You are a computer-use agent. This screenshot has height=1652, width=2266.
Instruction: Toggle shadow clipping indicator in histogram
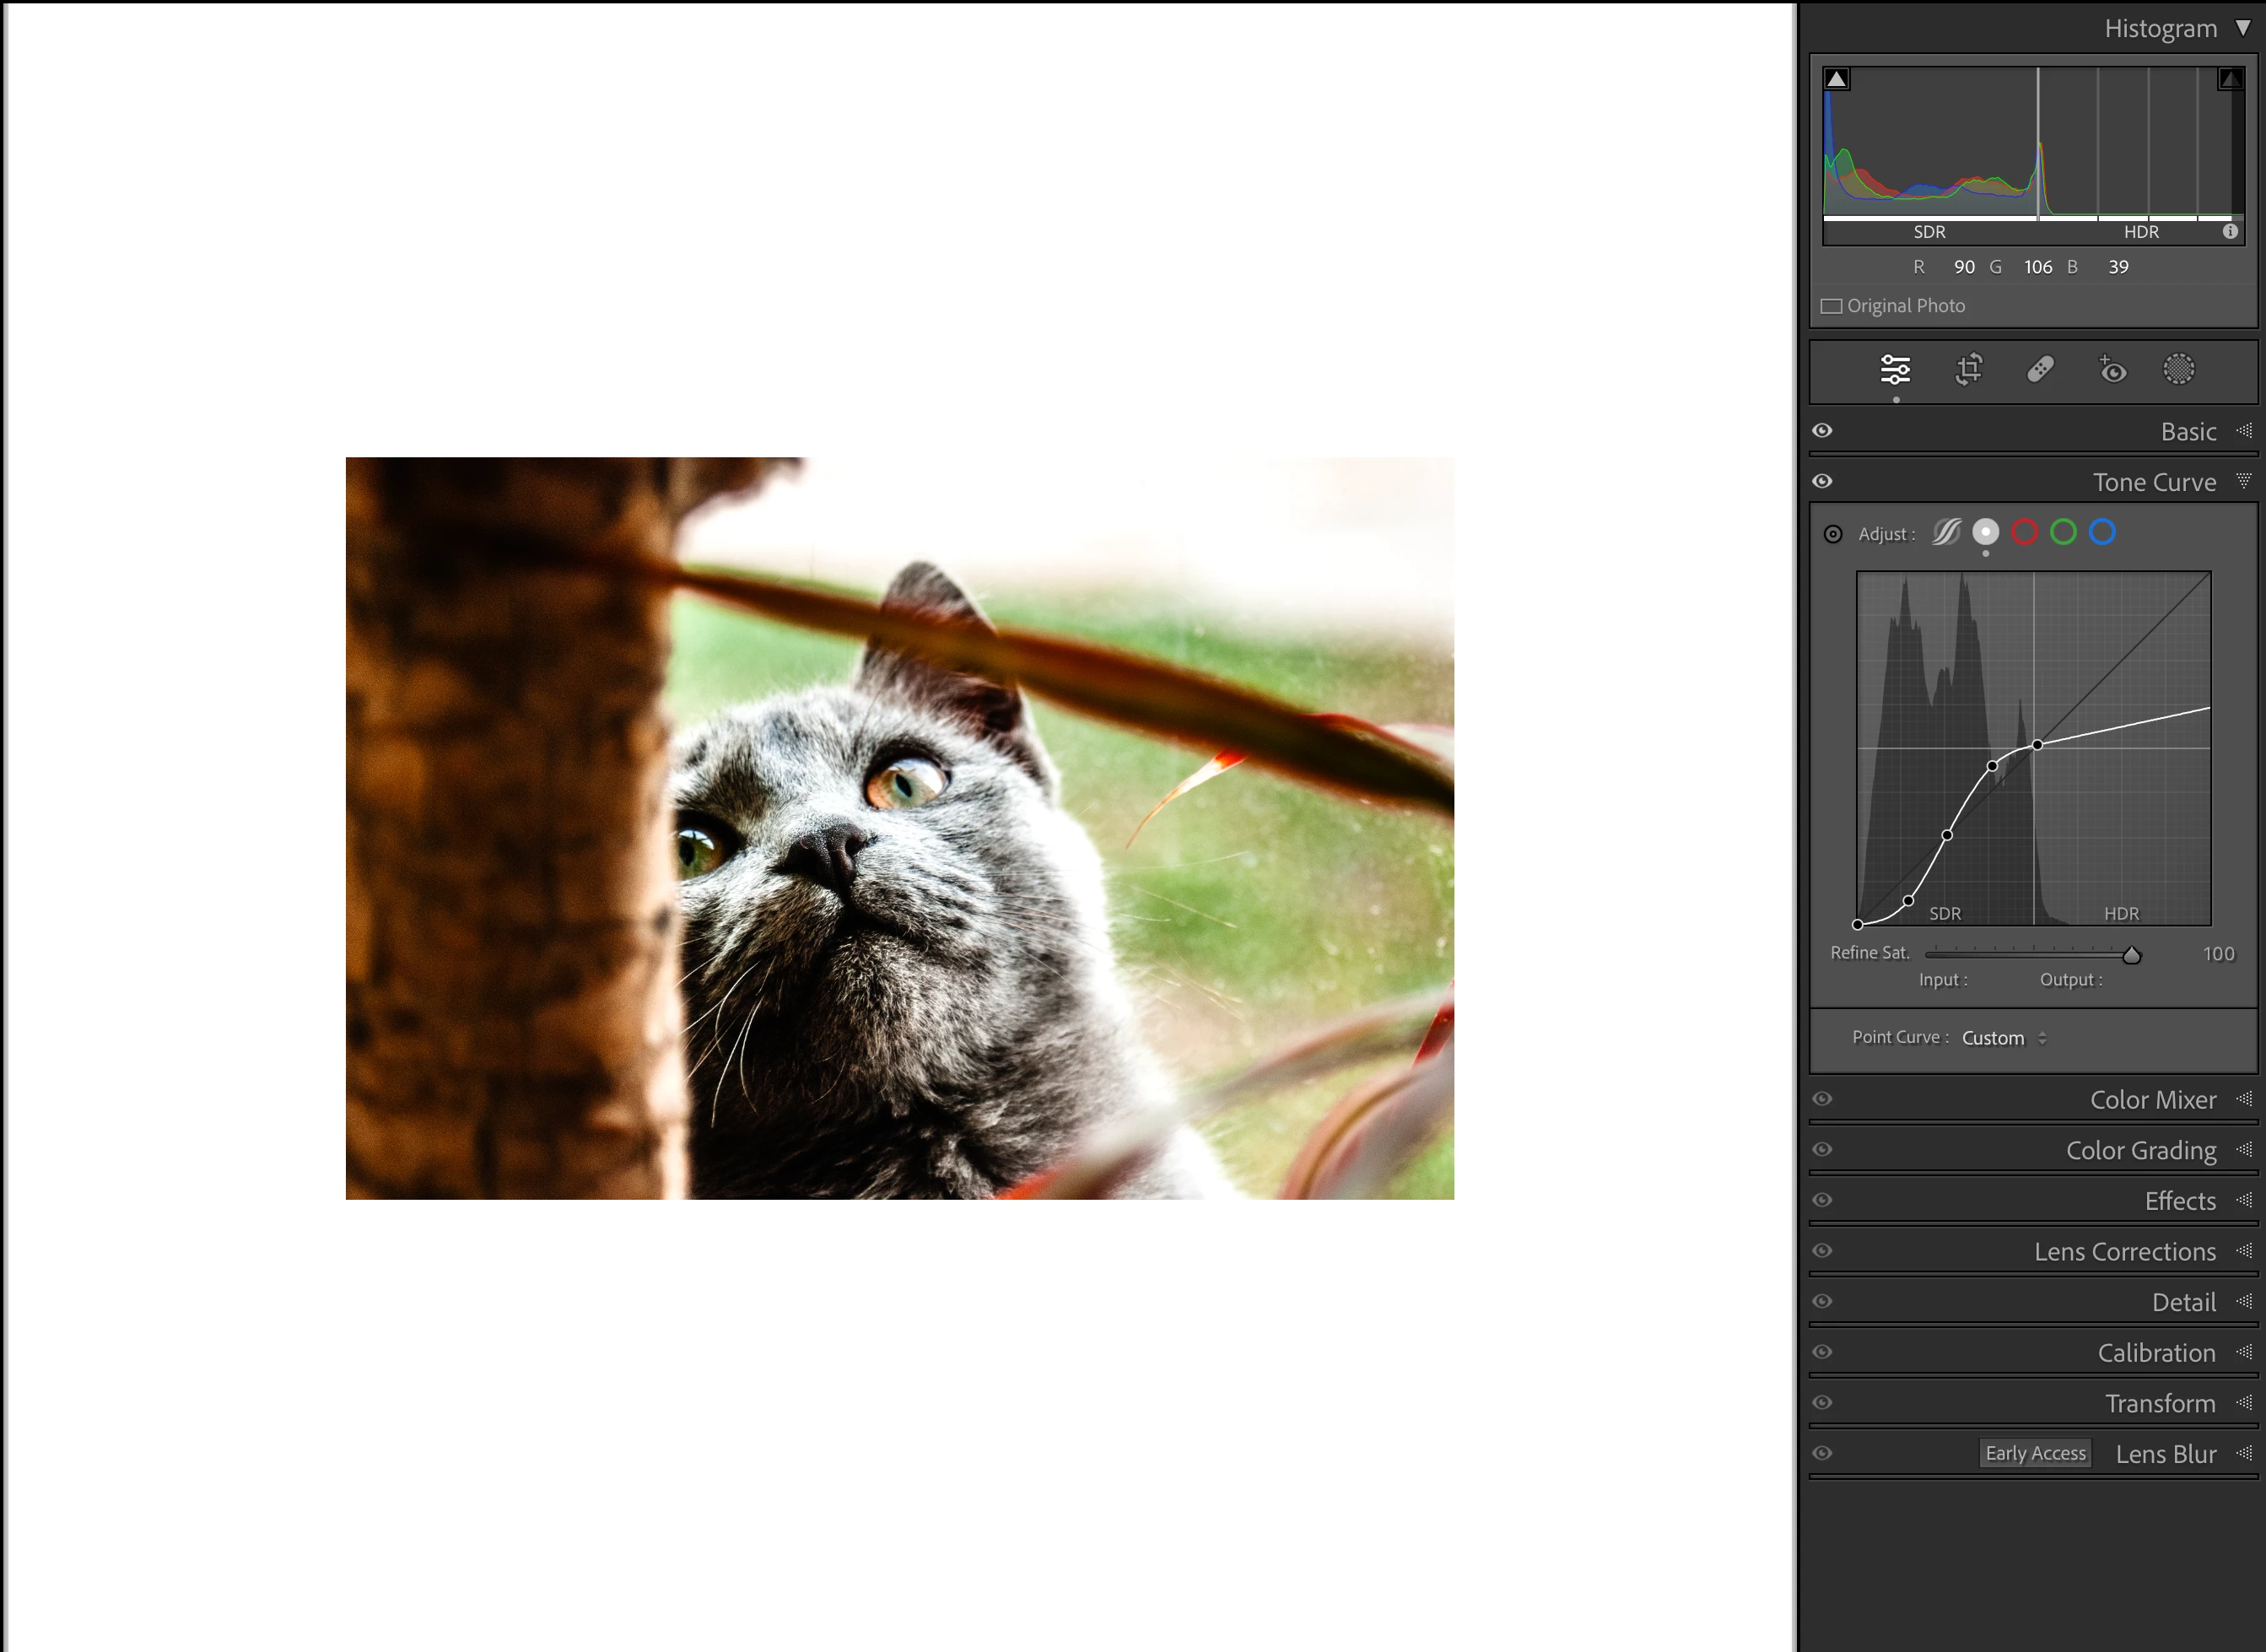[1836, 79]
